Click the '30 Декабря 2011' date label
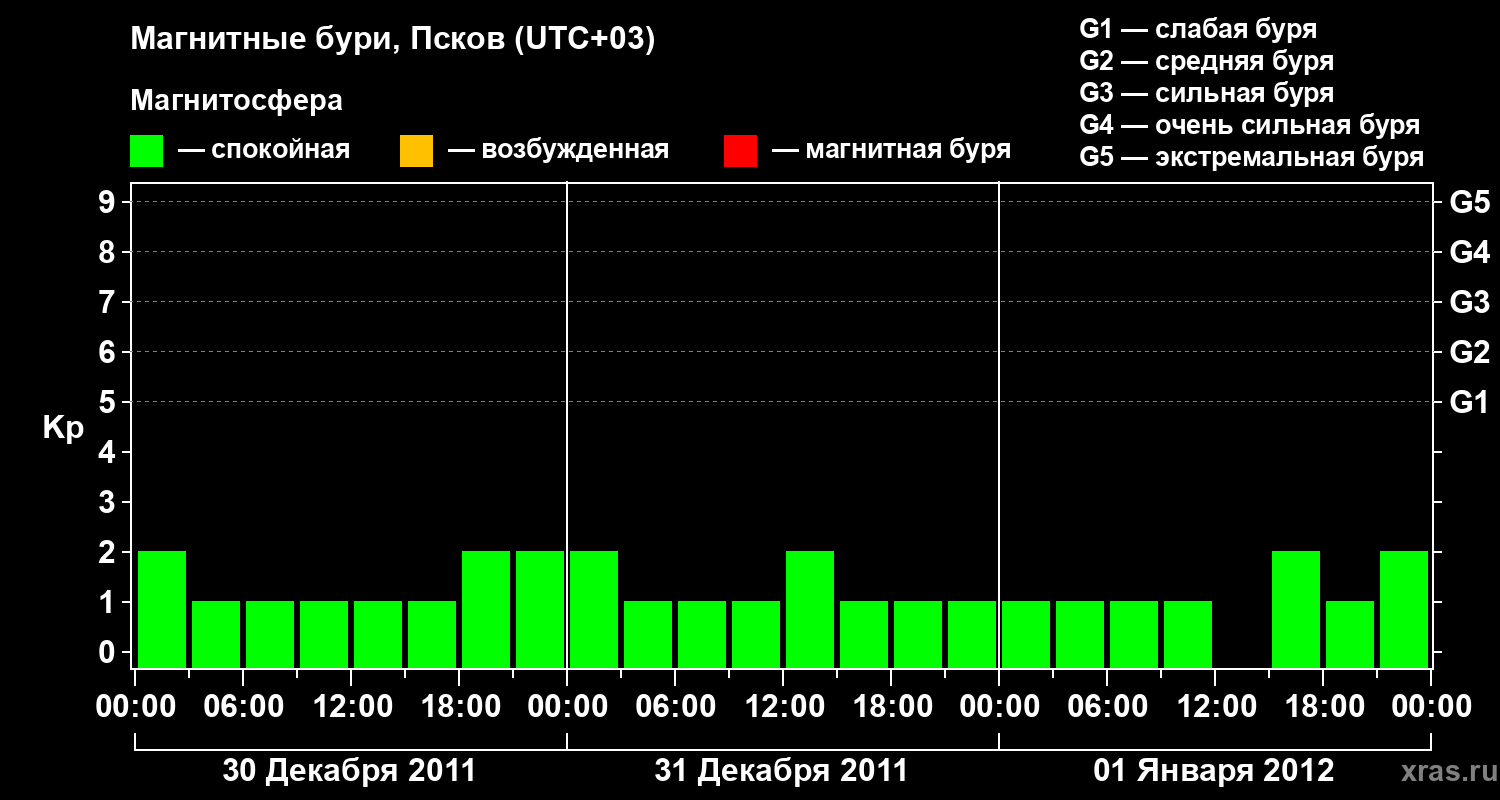This screenshot has width=1500, height=800. (349, 771)
